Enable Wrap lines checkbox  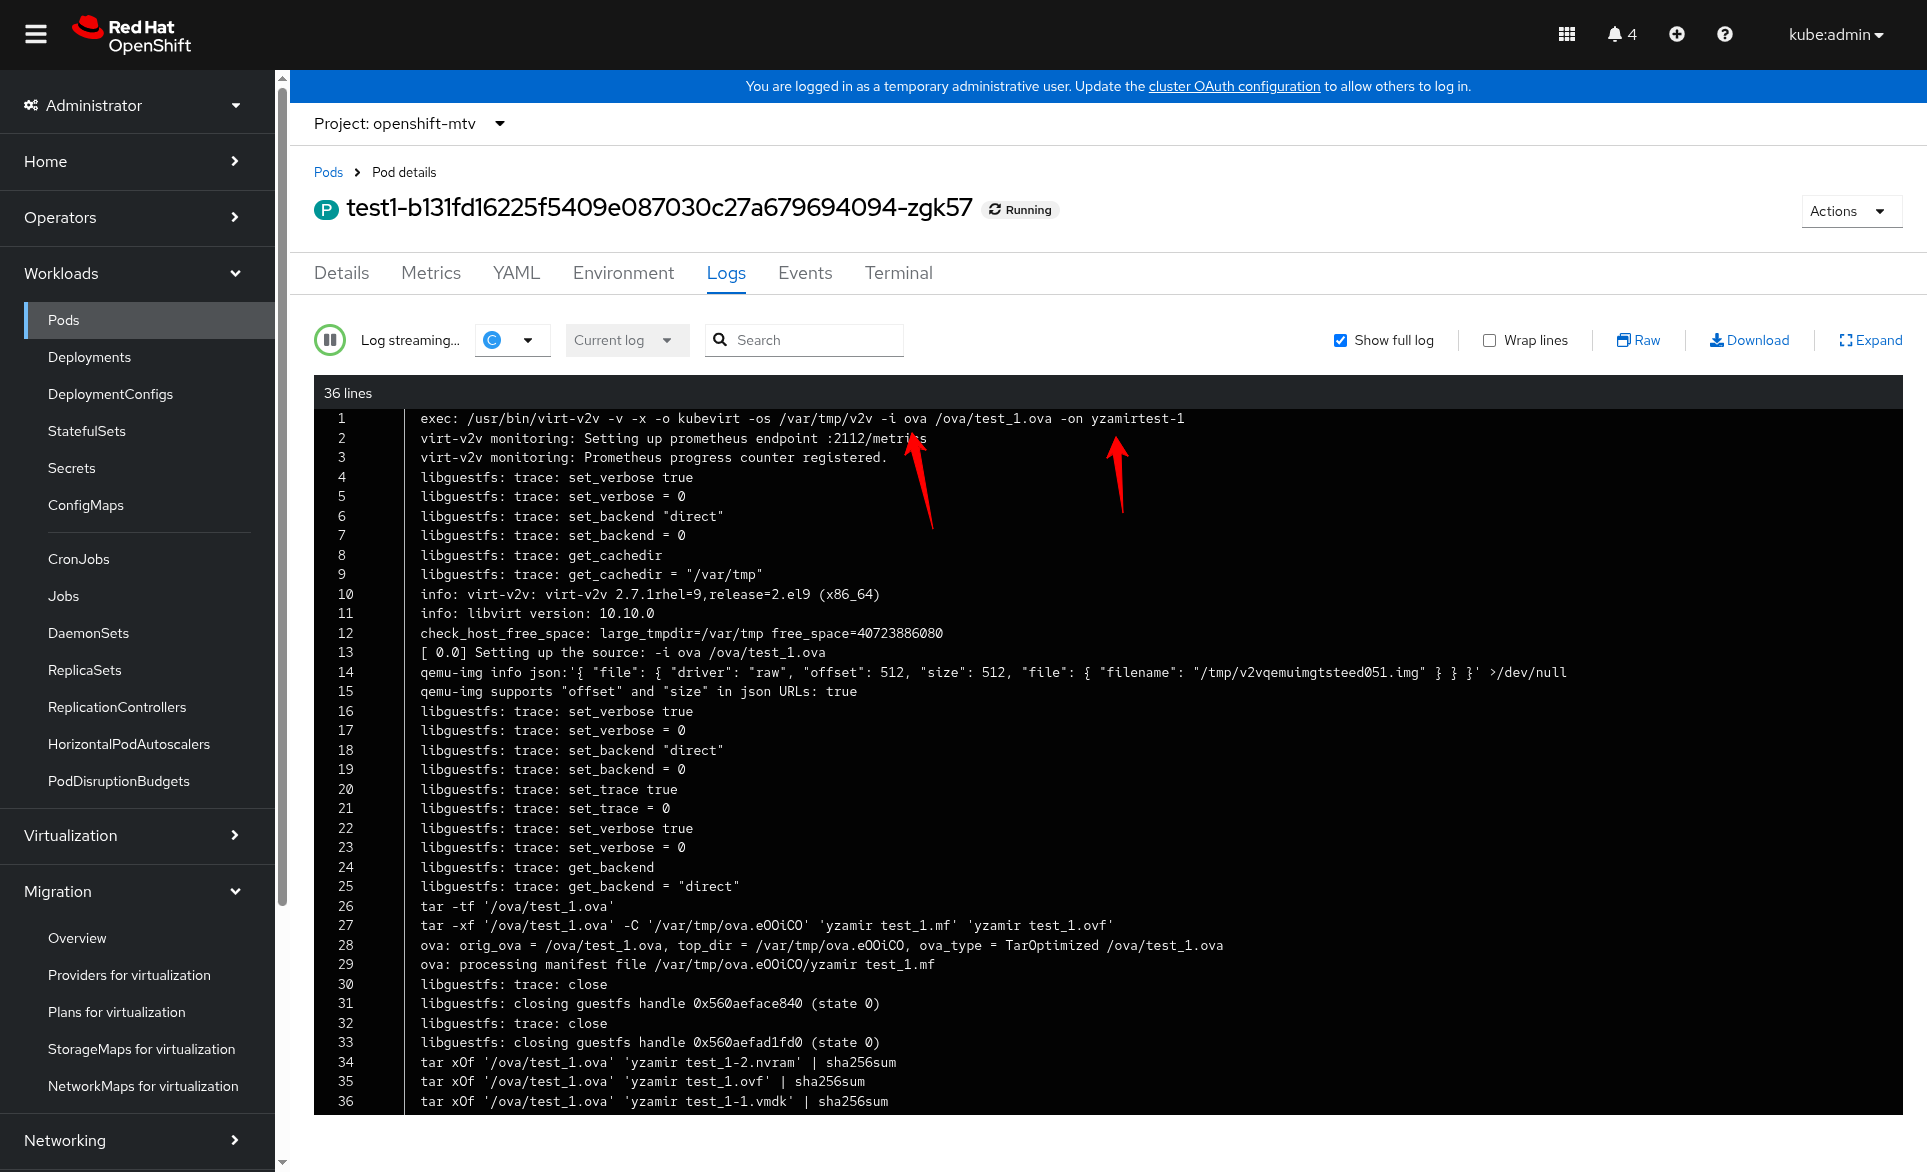(1489, 340)
